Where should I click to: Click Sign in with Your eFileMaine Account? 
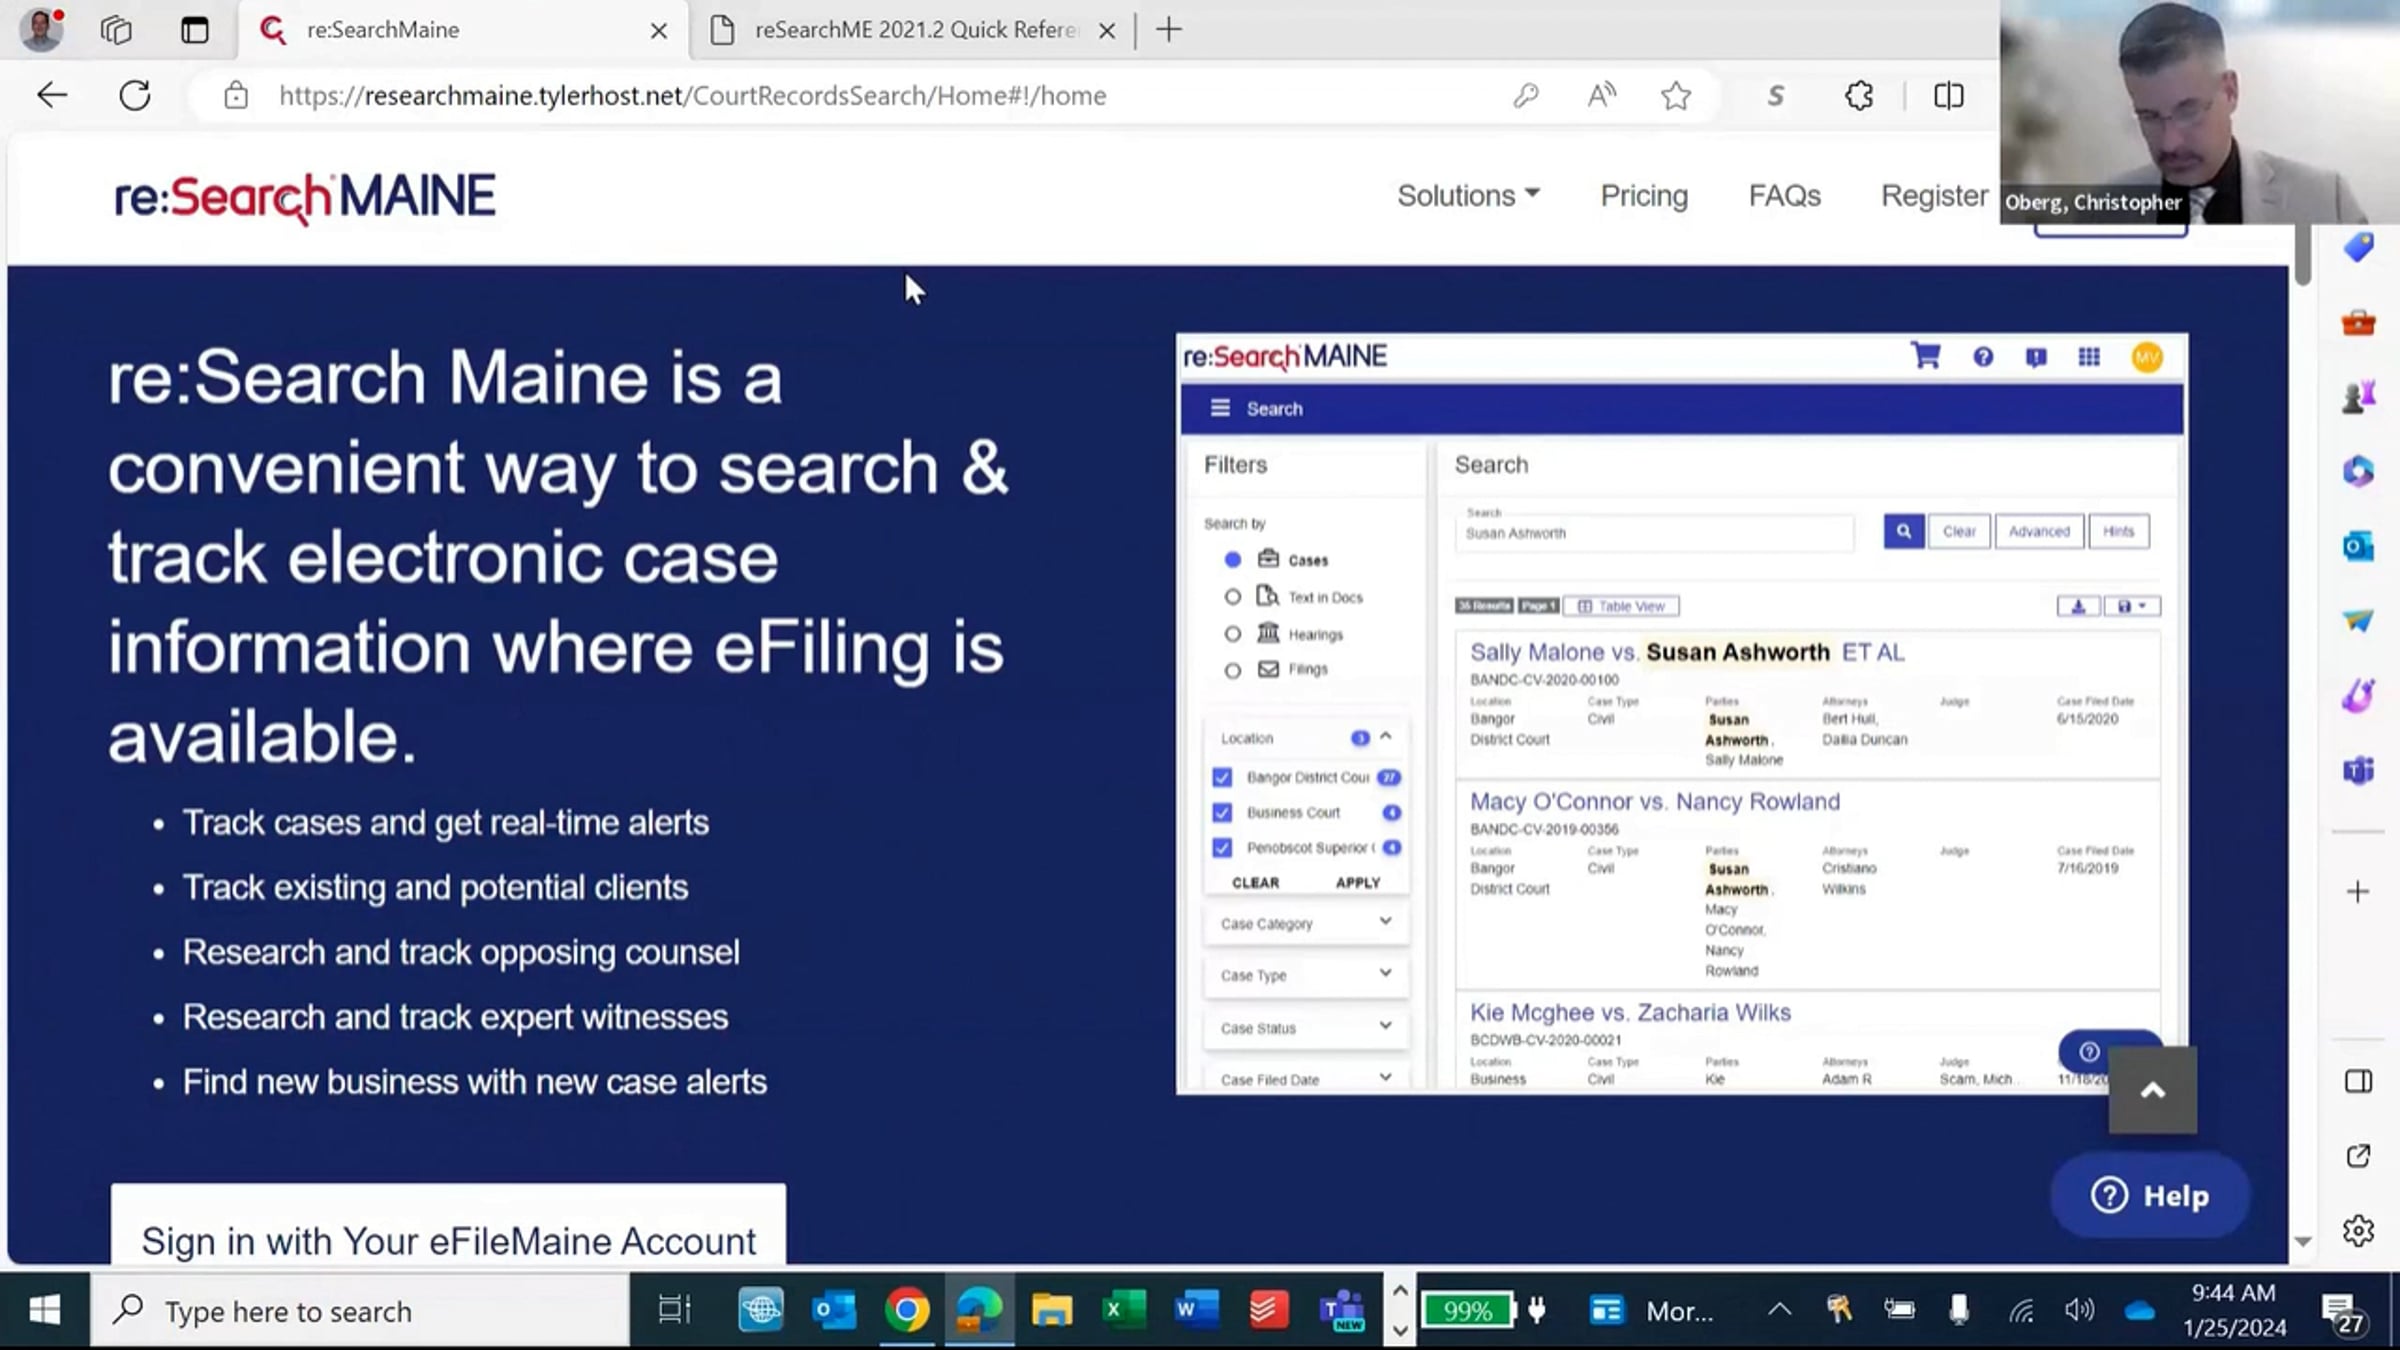point(448,1240)
